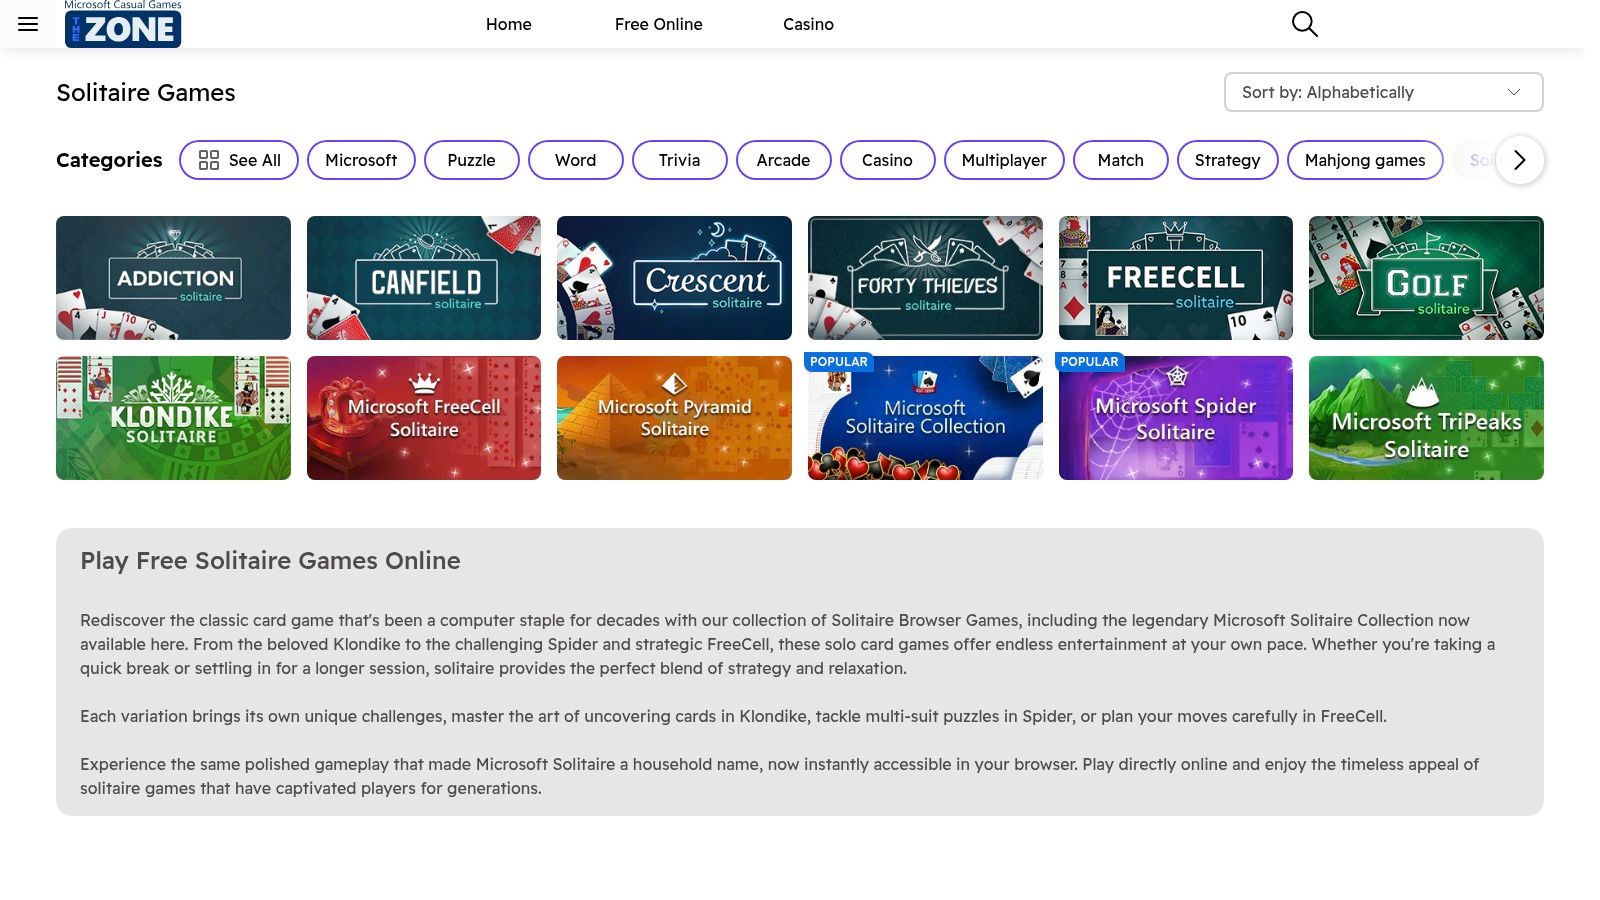Open the Forty Thieves solitaire tile
Image resolution: width=1600 pixels, height=900 pixels.
tap(925, 278)
